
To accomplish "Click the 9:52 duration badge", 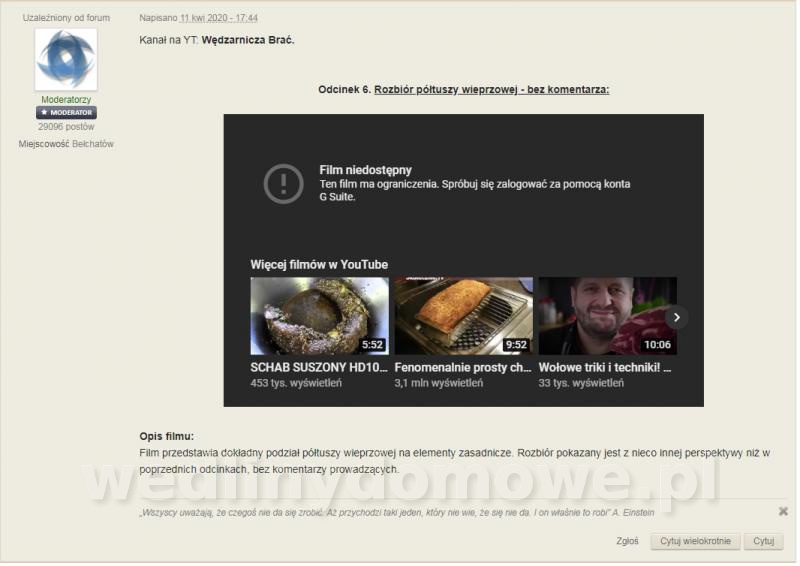I will click(x=516, y=345).
